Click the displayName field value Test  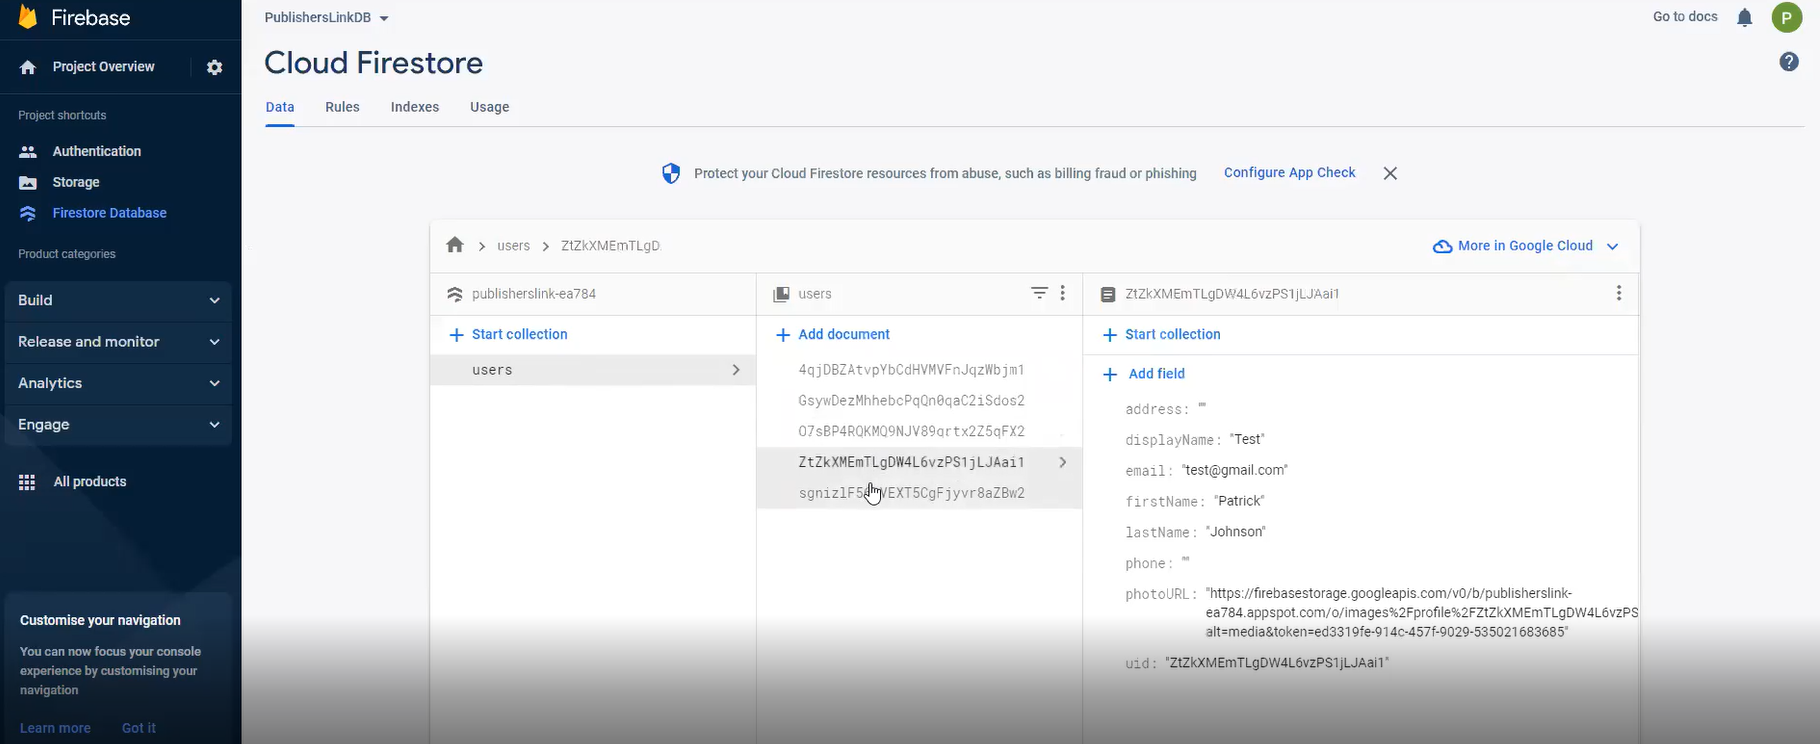point(1247,440)
